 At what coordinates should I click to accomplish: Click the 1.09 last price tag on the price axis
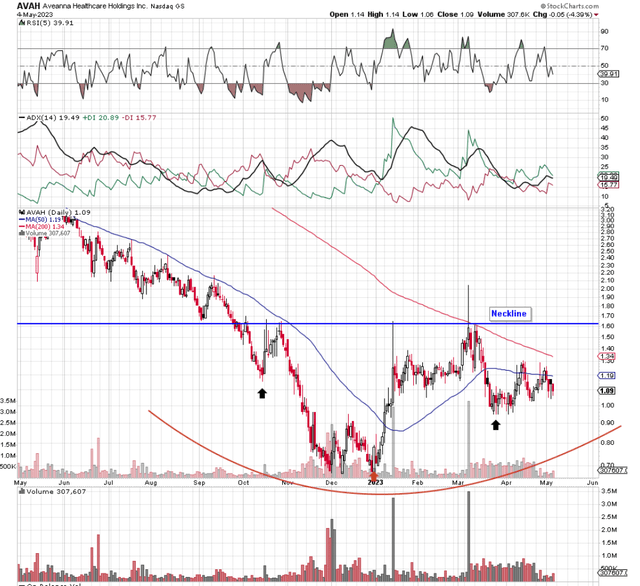(607, 391)
